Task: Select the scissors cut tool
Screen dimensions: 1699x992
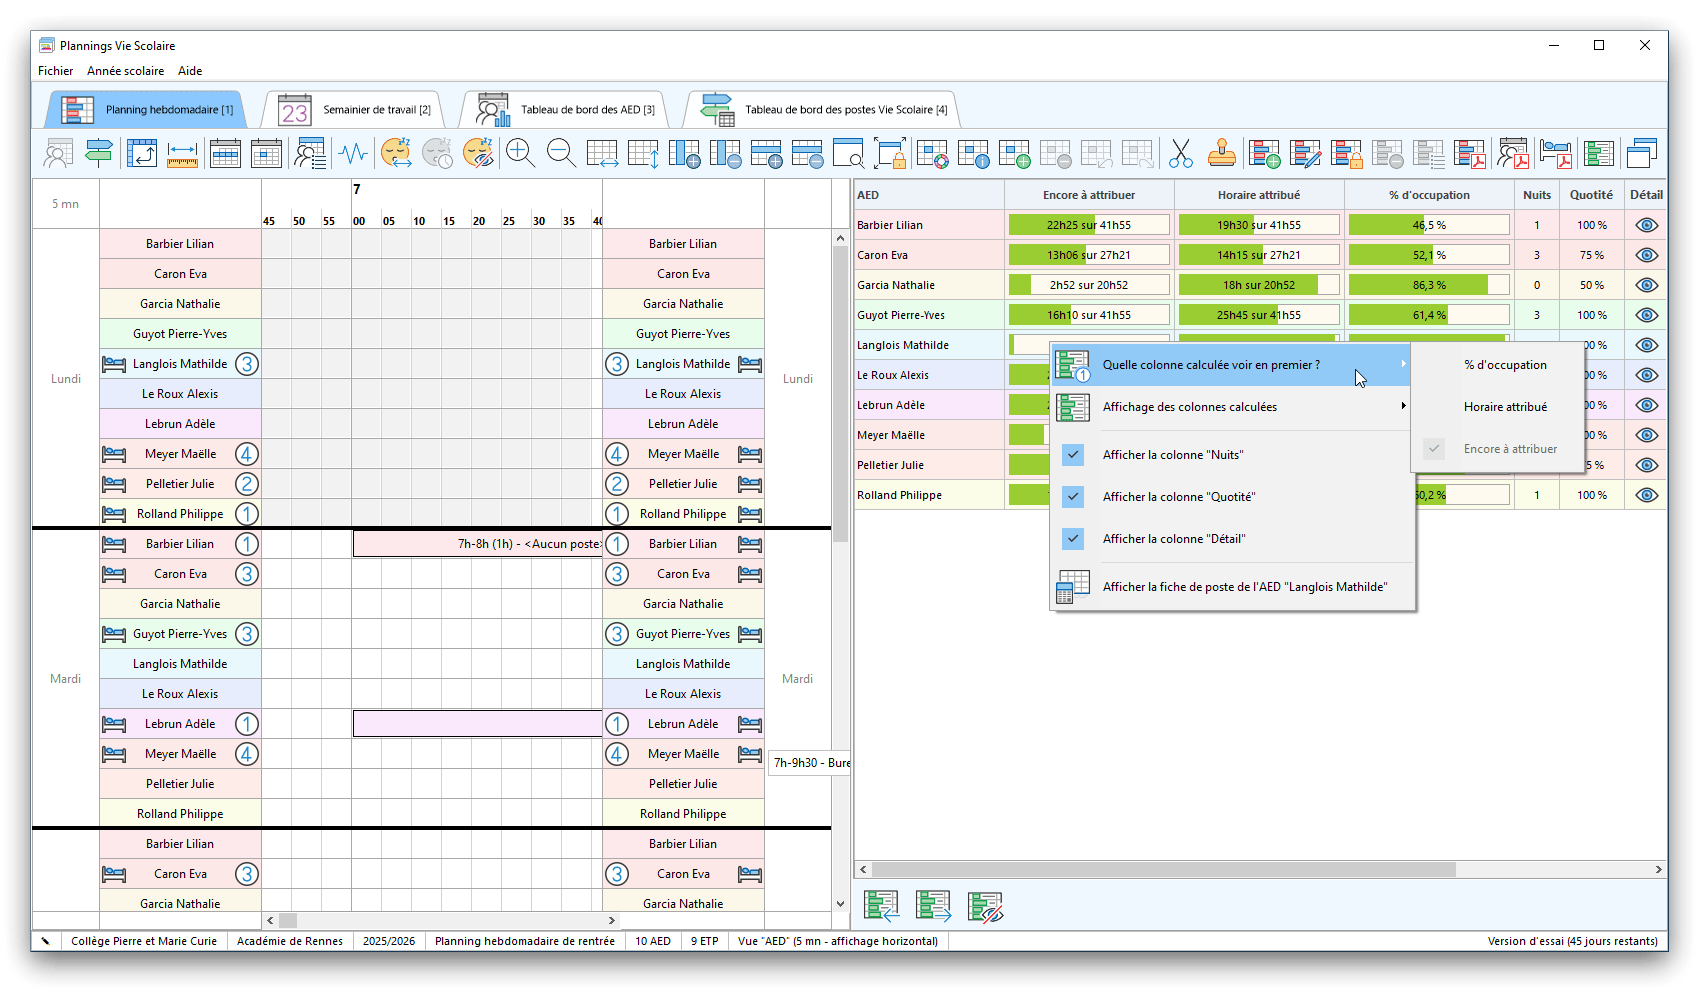Action: [1180, 153]
